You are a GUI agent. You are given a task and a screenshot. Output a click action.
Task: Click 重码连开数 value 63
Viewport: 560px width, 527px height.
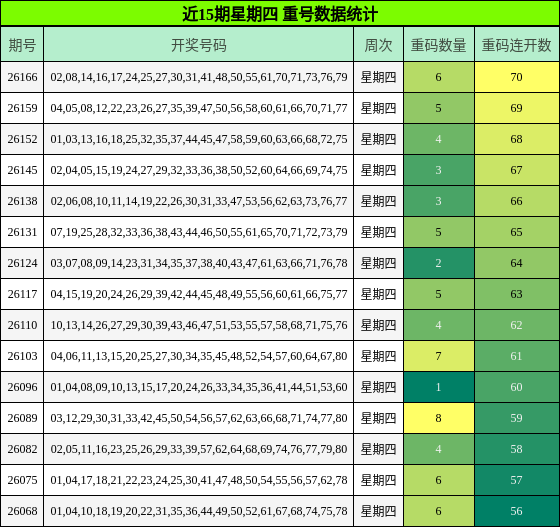click(516, 294)
